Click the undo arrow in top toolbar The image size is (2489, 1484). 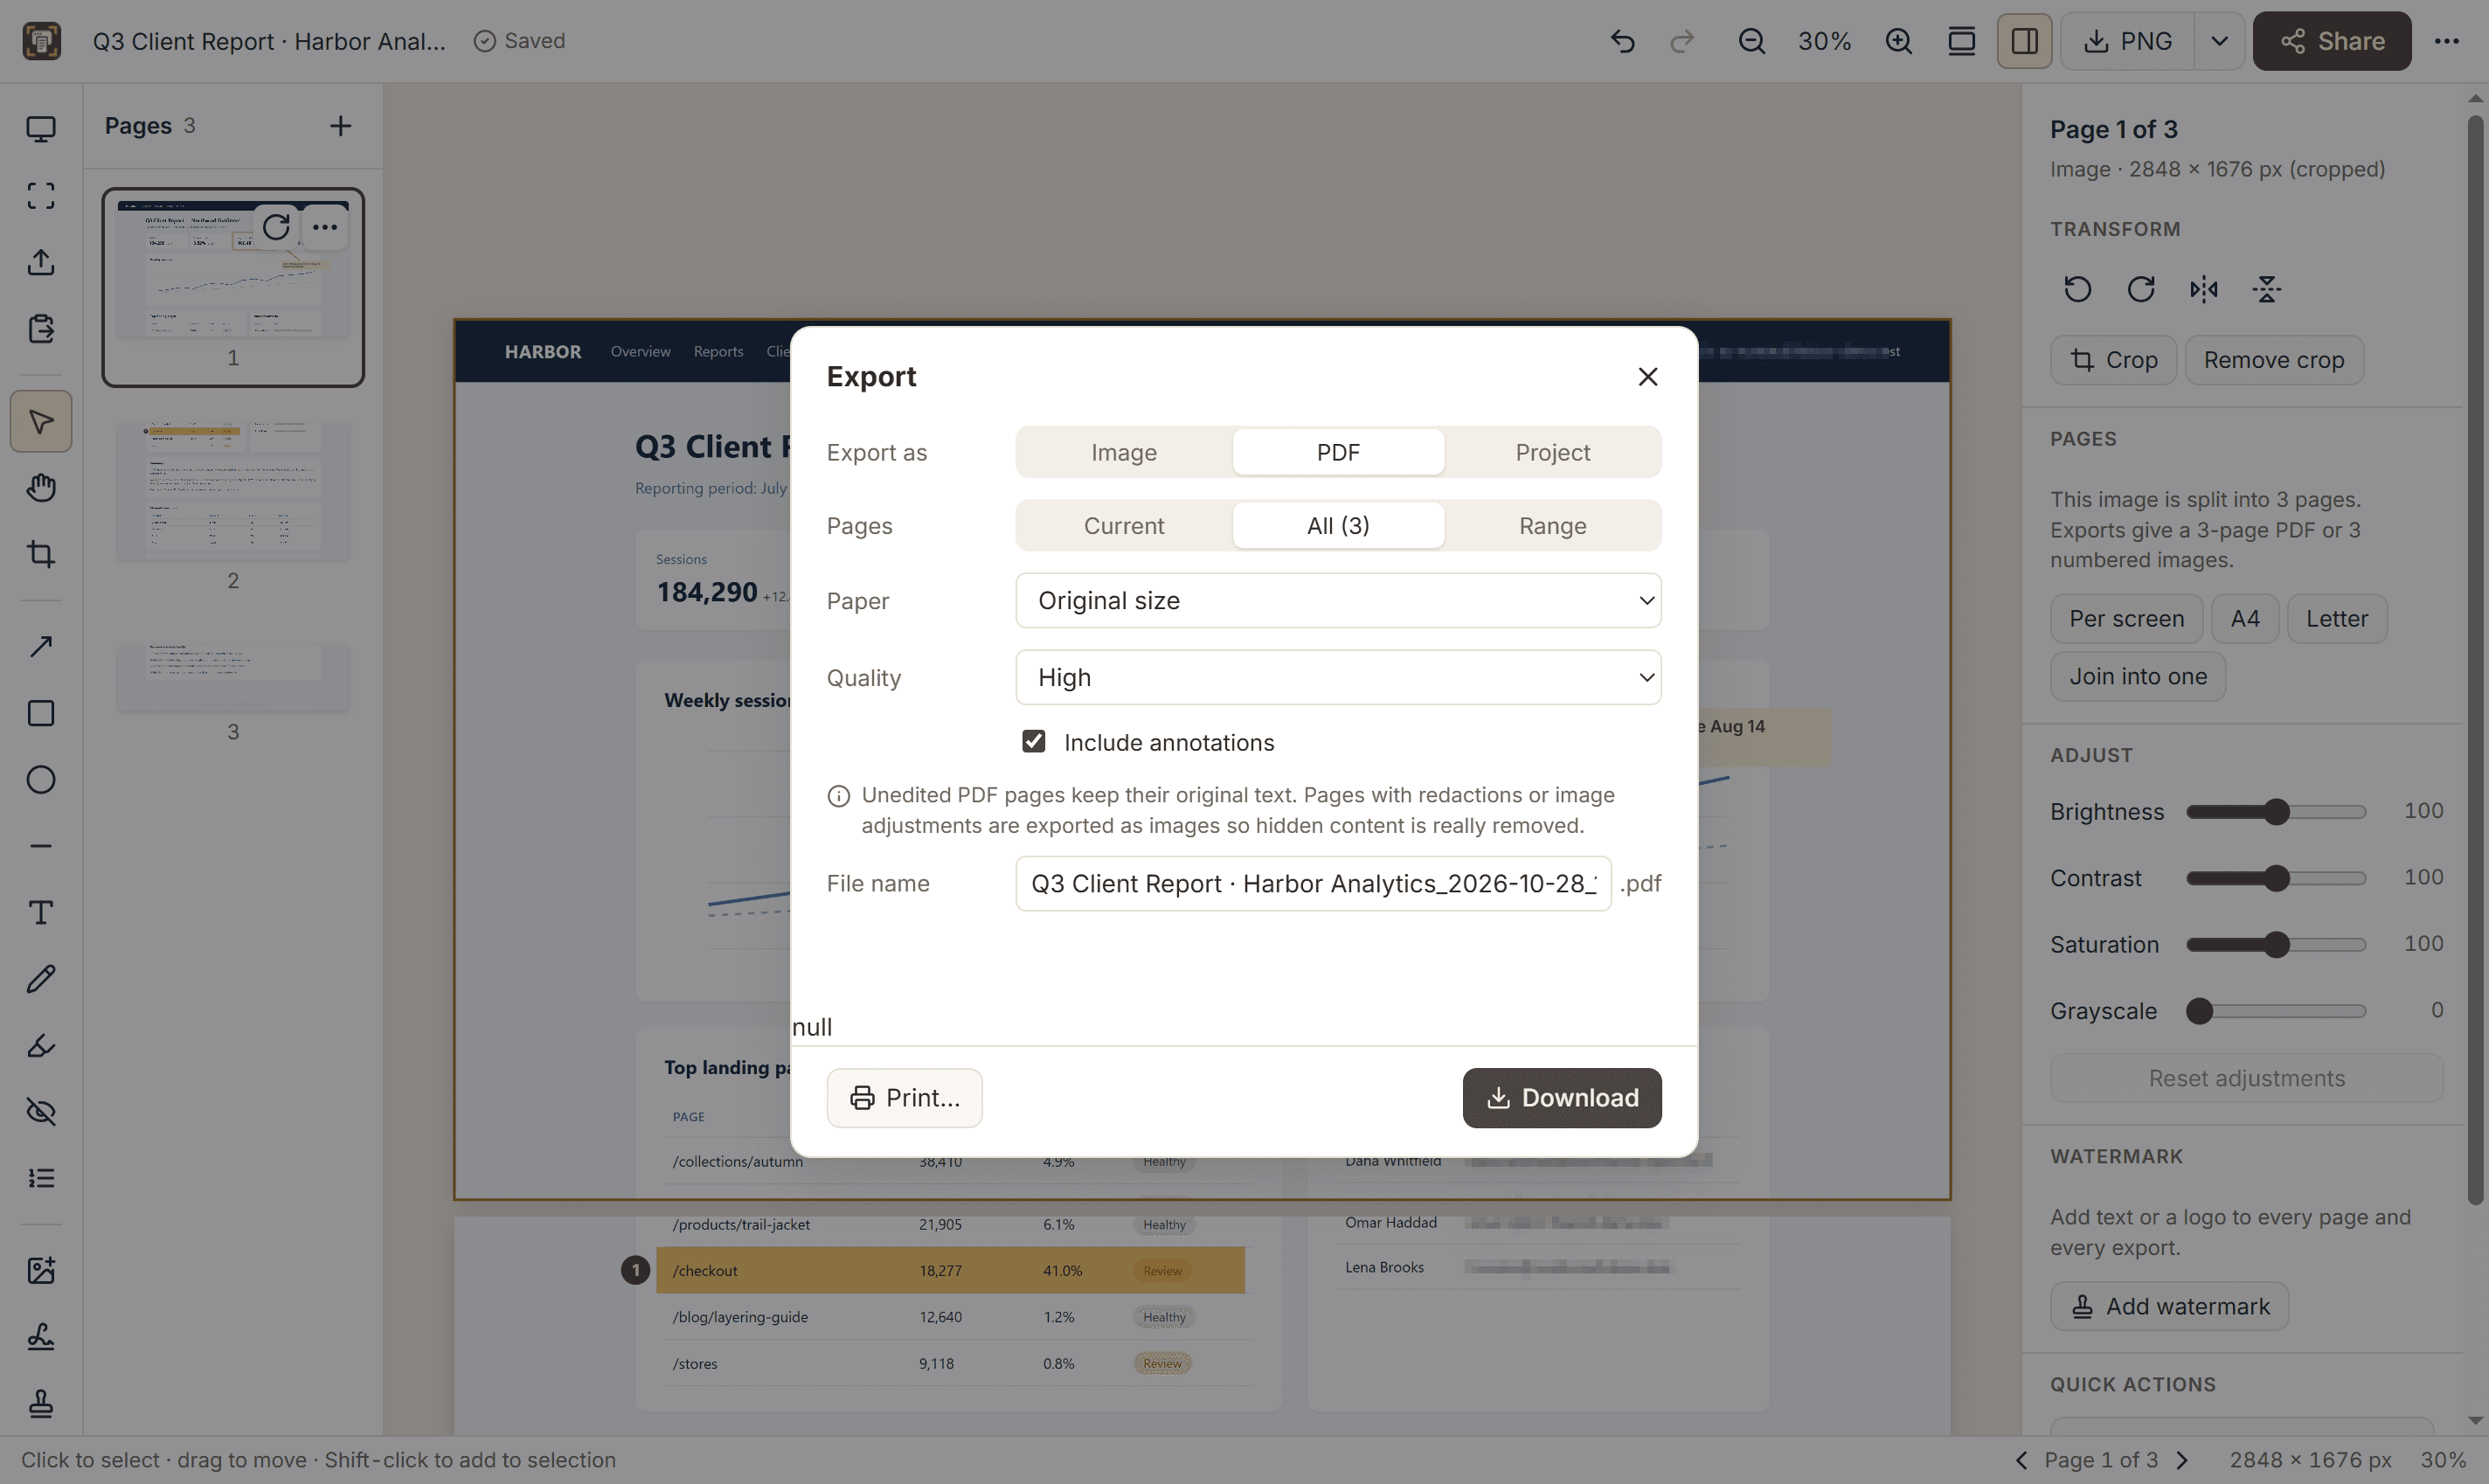pos(1622,41)
